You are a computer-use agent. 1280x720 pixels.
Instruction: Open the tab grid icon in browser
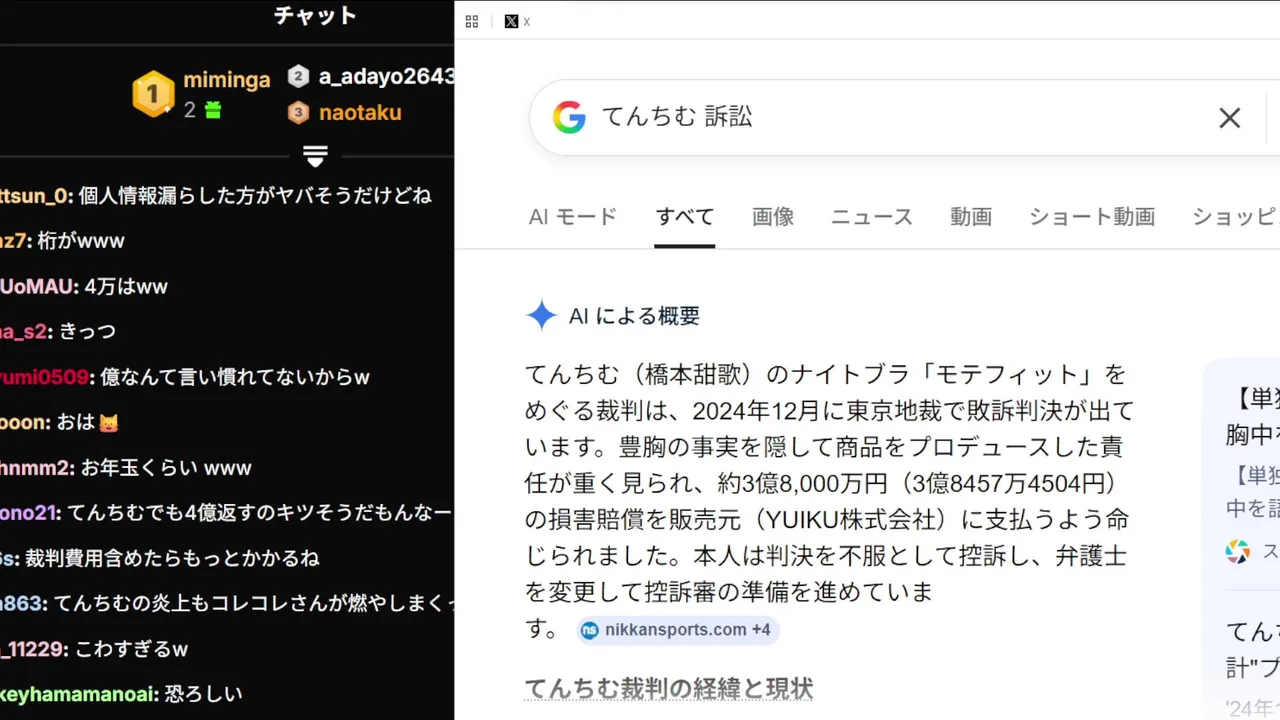pos(472,21)
